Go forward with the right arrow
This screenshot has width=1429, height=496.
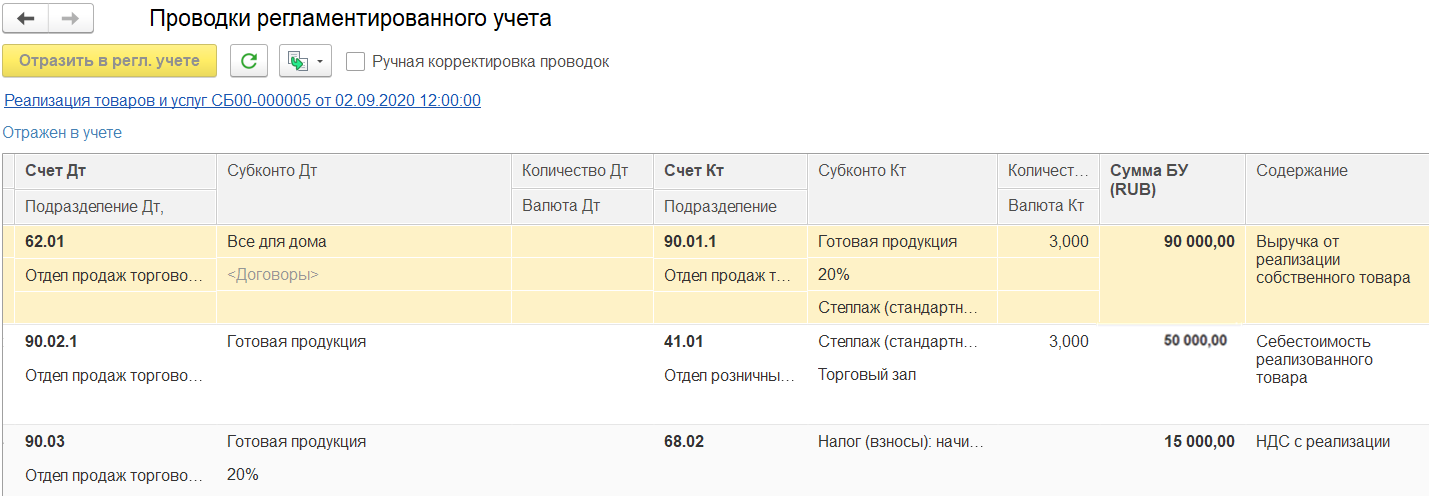(71, 18)
